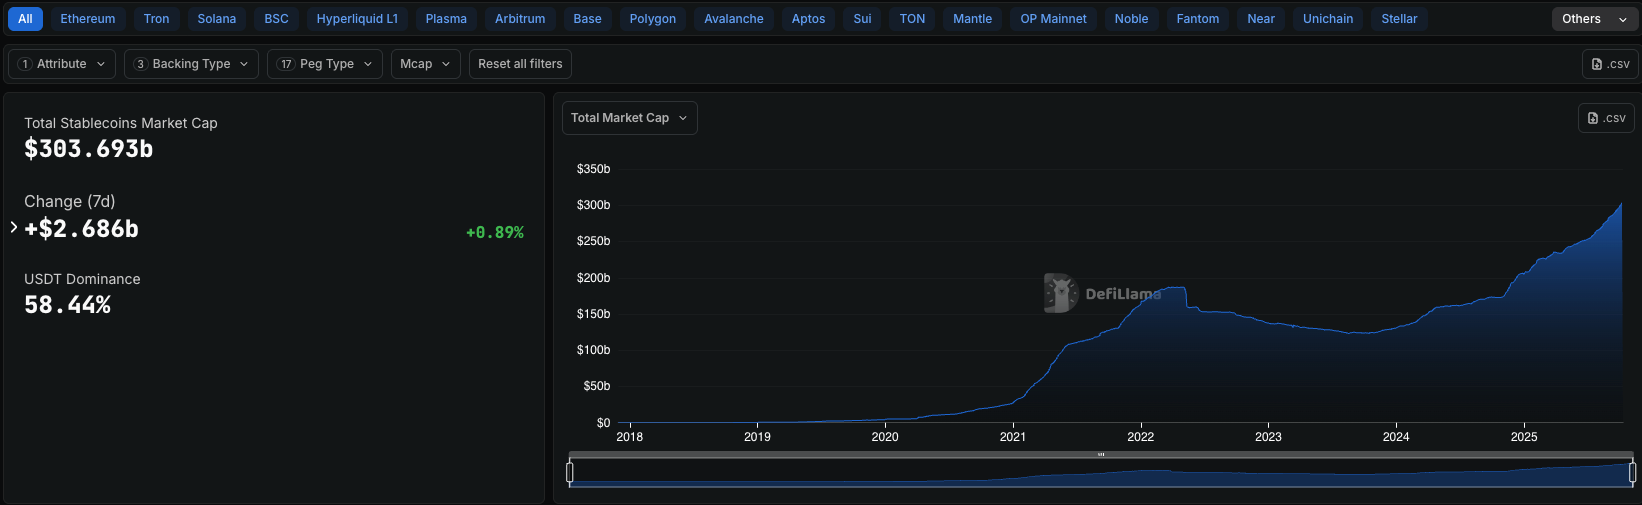This screenshot has width=1642, height=505.
Task: Open the Solana chain tab
Action: (x=217, y=19)
